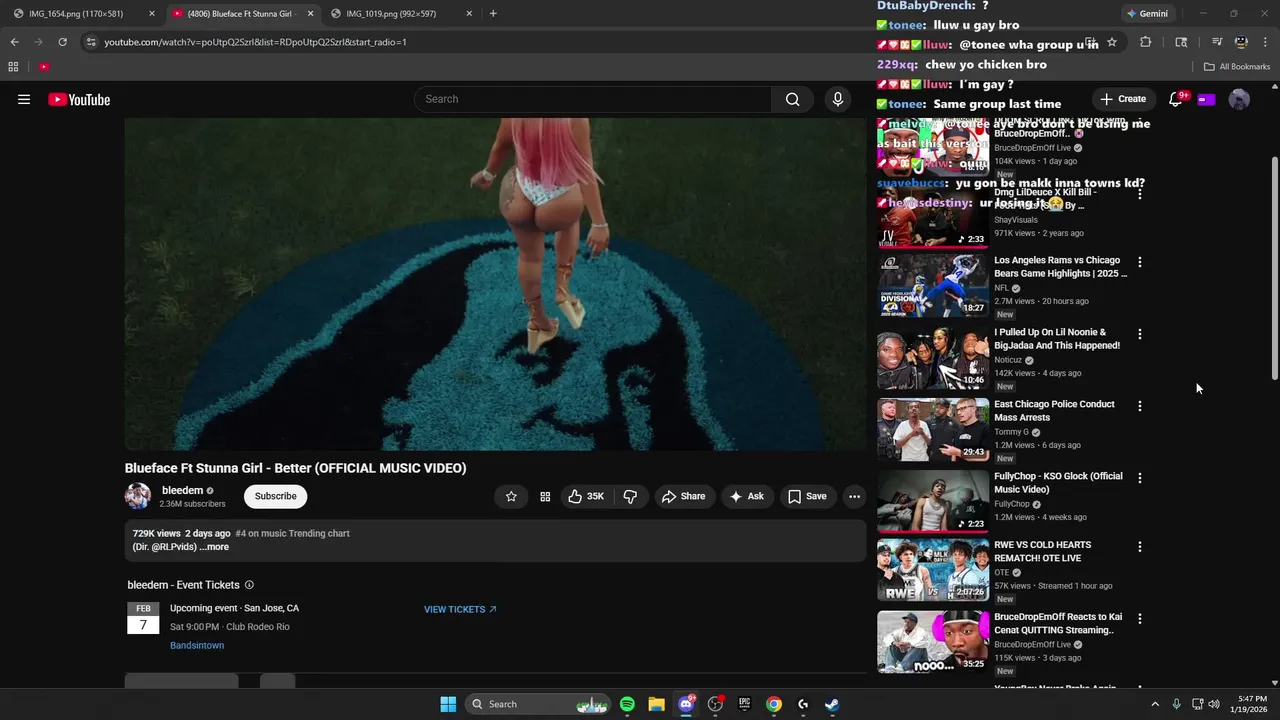
Task: Like the video with thumbs up 35K
Action: tap(586, 496)
